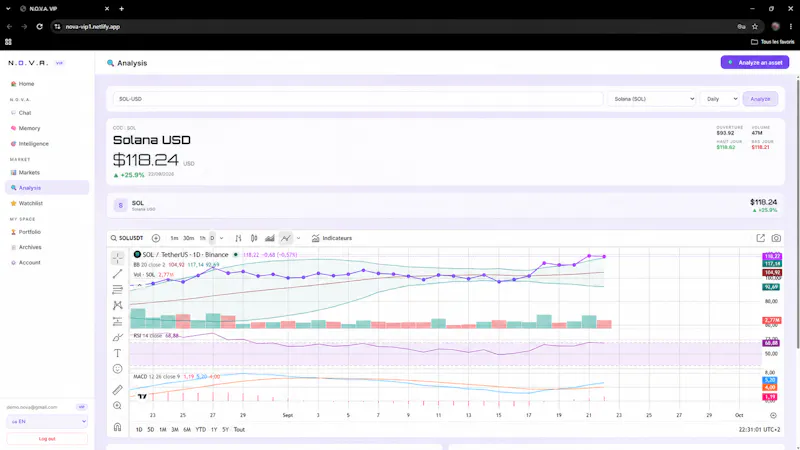Select the trend line drawing tool
This screenshot has width=800, height=450.
click(117, 274)
